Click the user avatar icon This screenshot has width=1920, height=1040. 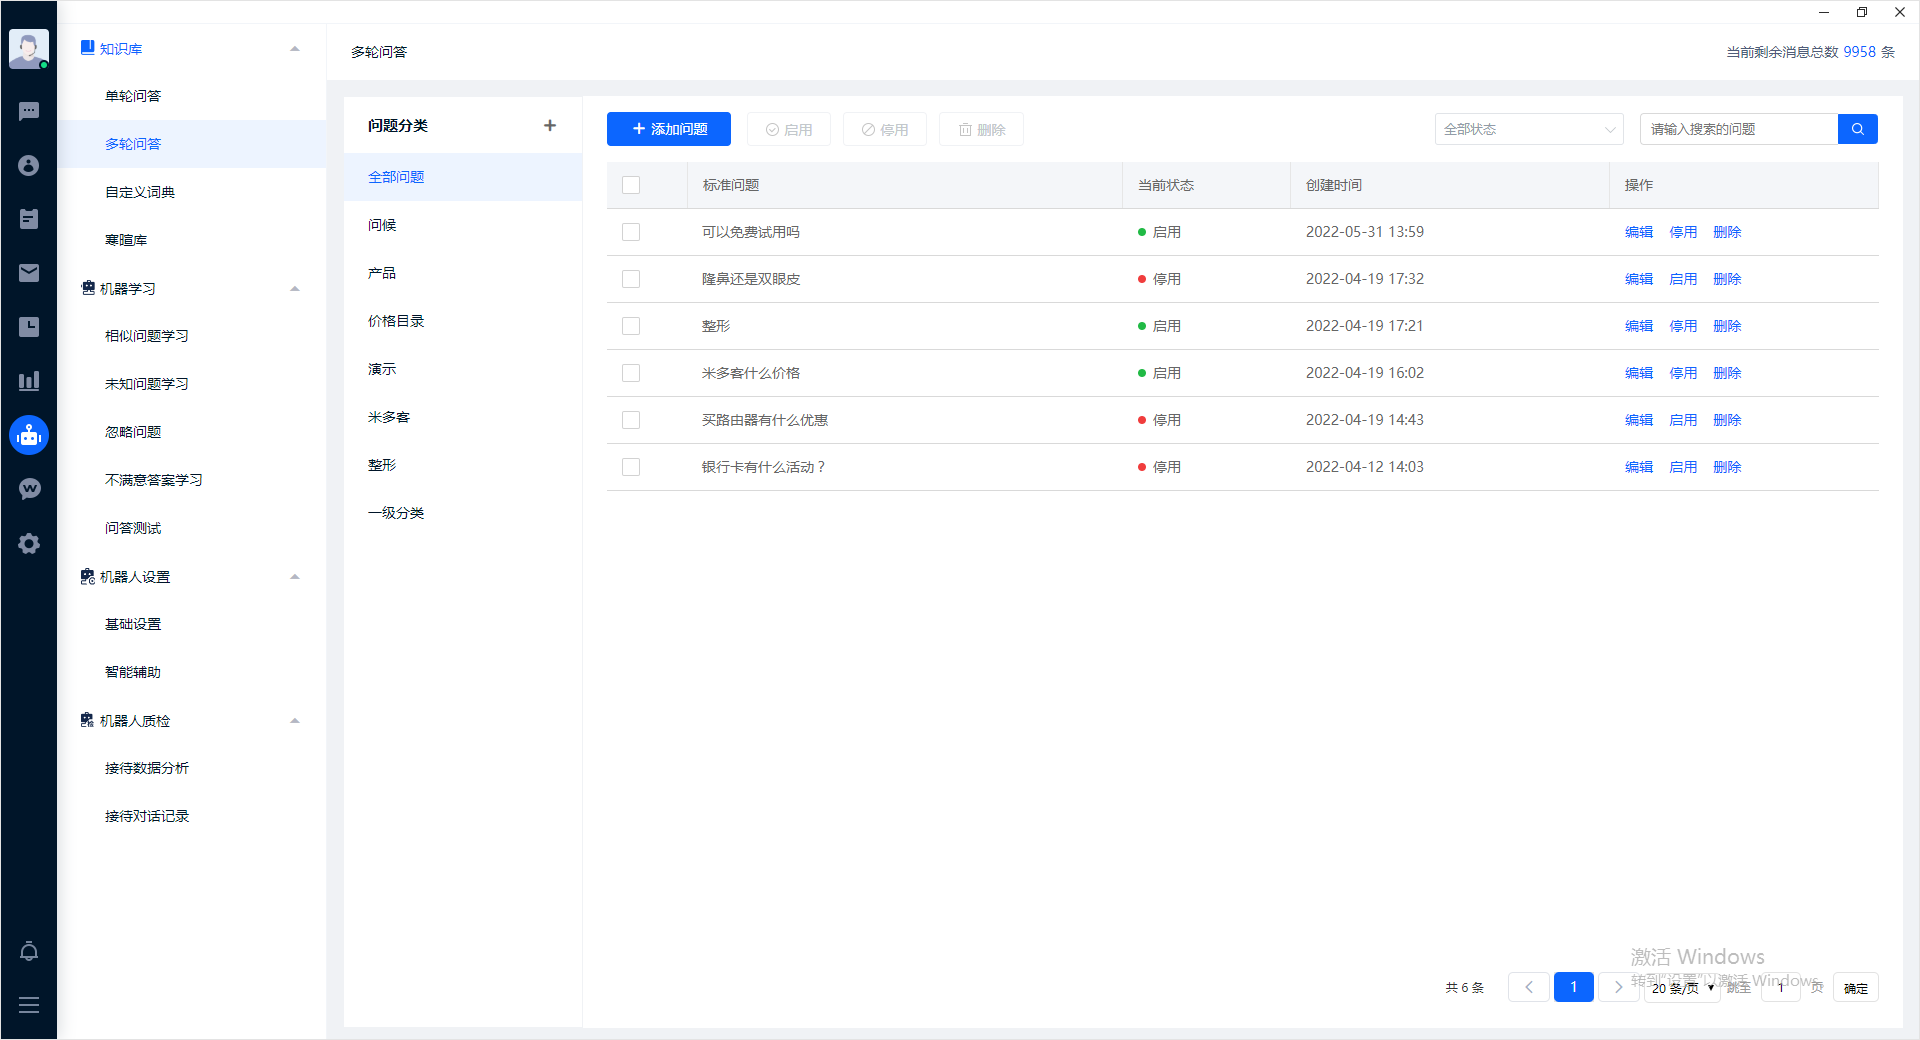point(29,48)
